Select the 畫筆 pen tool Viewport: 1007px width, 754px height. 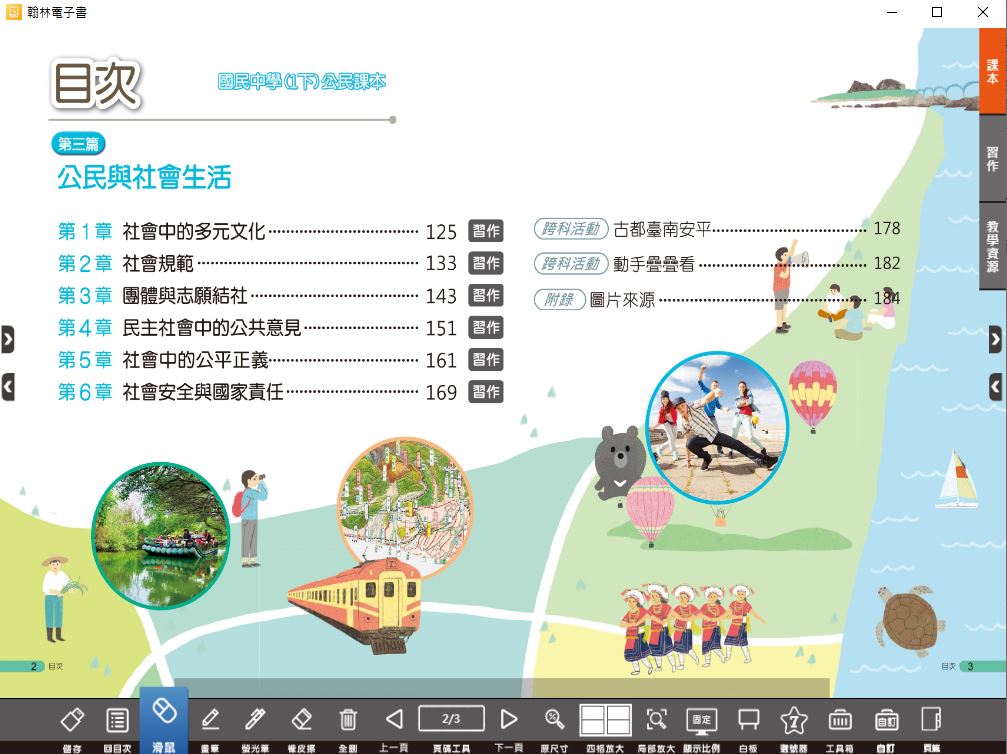pyautogui.click(x=210, y=720)
